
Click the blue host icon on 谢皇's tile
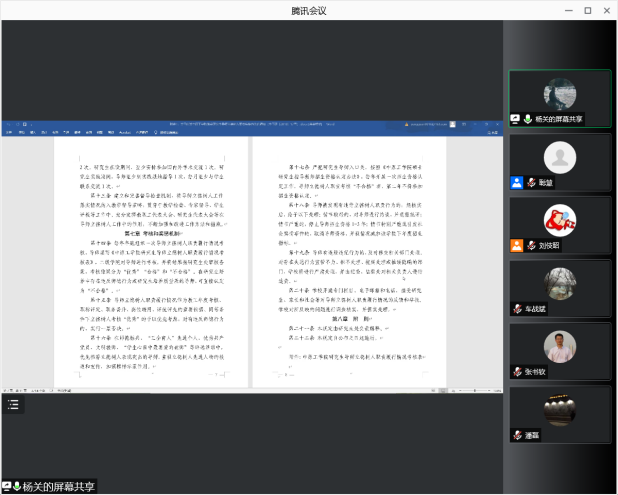tap(516, 183)
